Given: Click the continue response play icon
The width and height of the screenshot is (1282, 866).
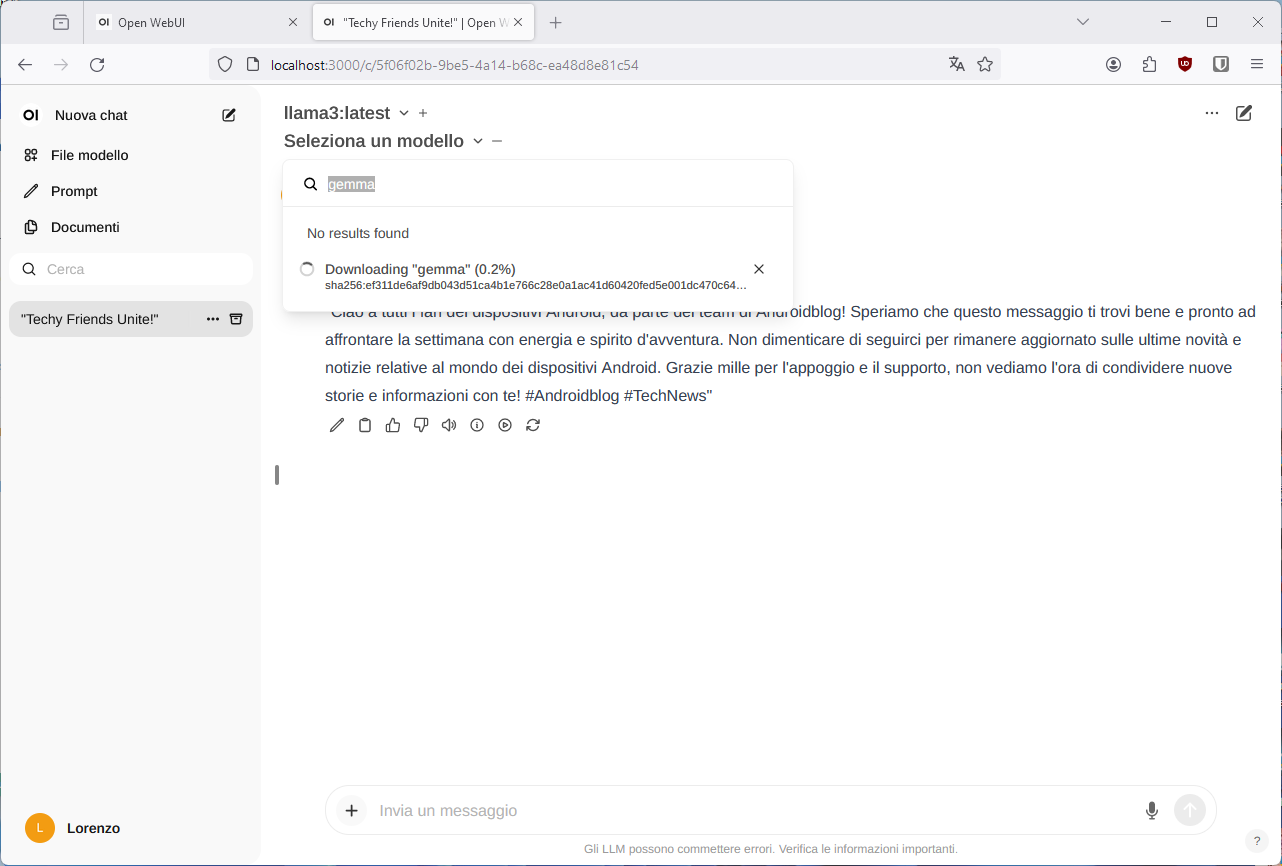Looking at the screenshot, I should [x=505, y=425].
